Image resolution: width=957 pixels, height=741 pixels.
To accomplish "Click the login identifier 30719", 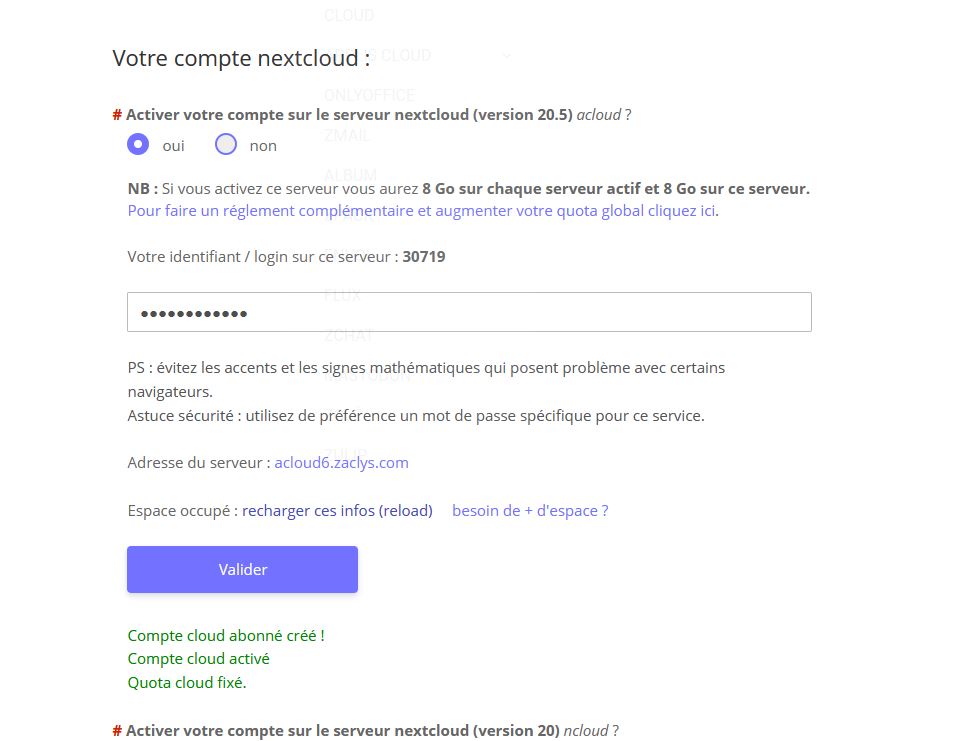I will [424, 257].
